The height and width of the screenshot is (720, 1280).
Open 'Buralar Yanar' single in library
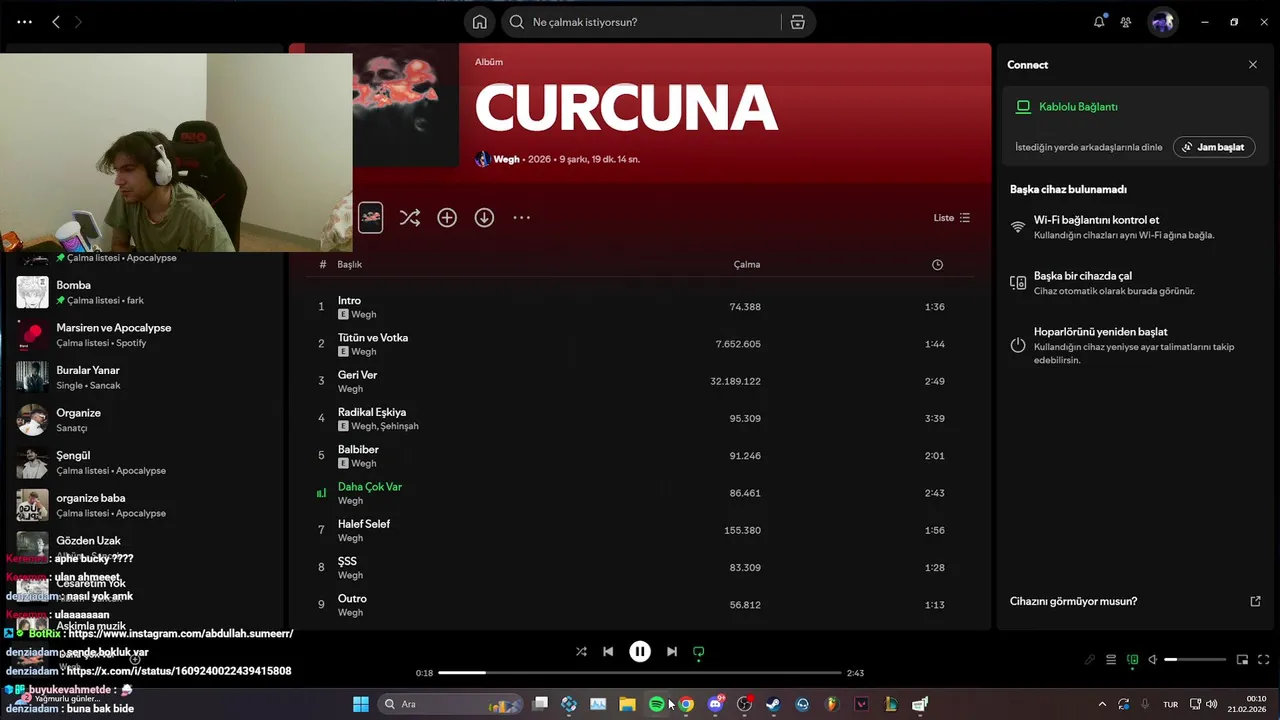[145, 377]
